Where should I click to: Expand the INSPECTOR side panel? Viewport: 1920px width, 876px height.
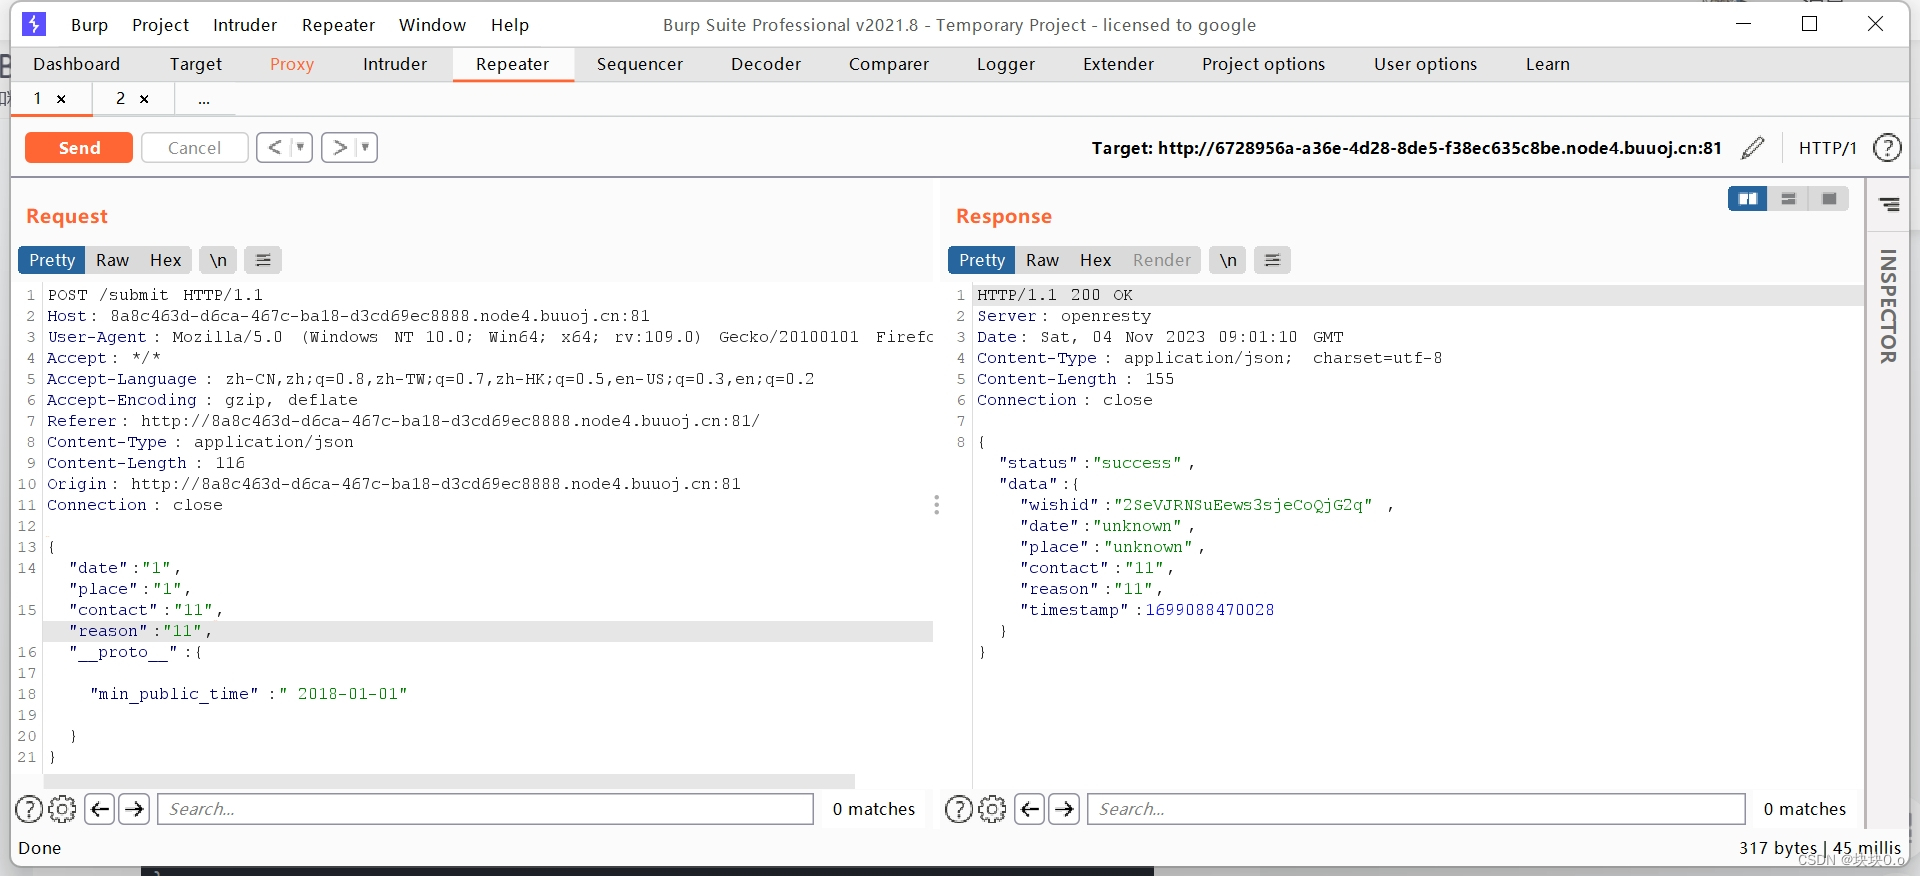pos(1888,307)
